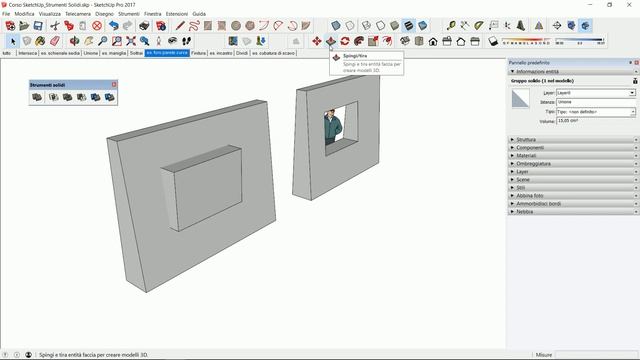Choose the Follow Me tool

click(x=359, y=41)
